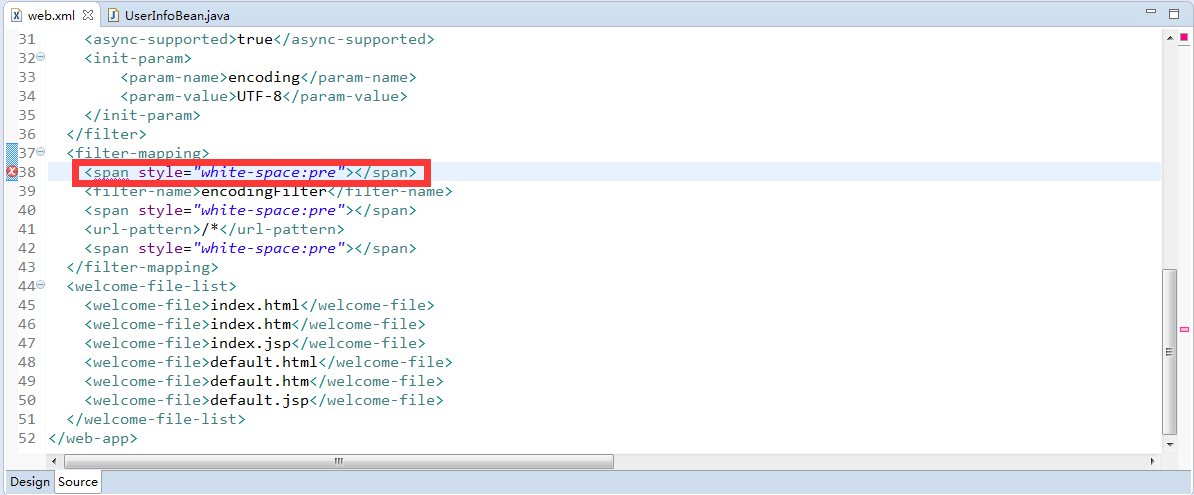The height and width of the screenshot is (495, 1194).
Task: Click the scroll up arrow
Action: click(1170, 37)
